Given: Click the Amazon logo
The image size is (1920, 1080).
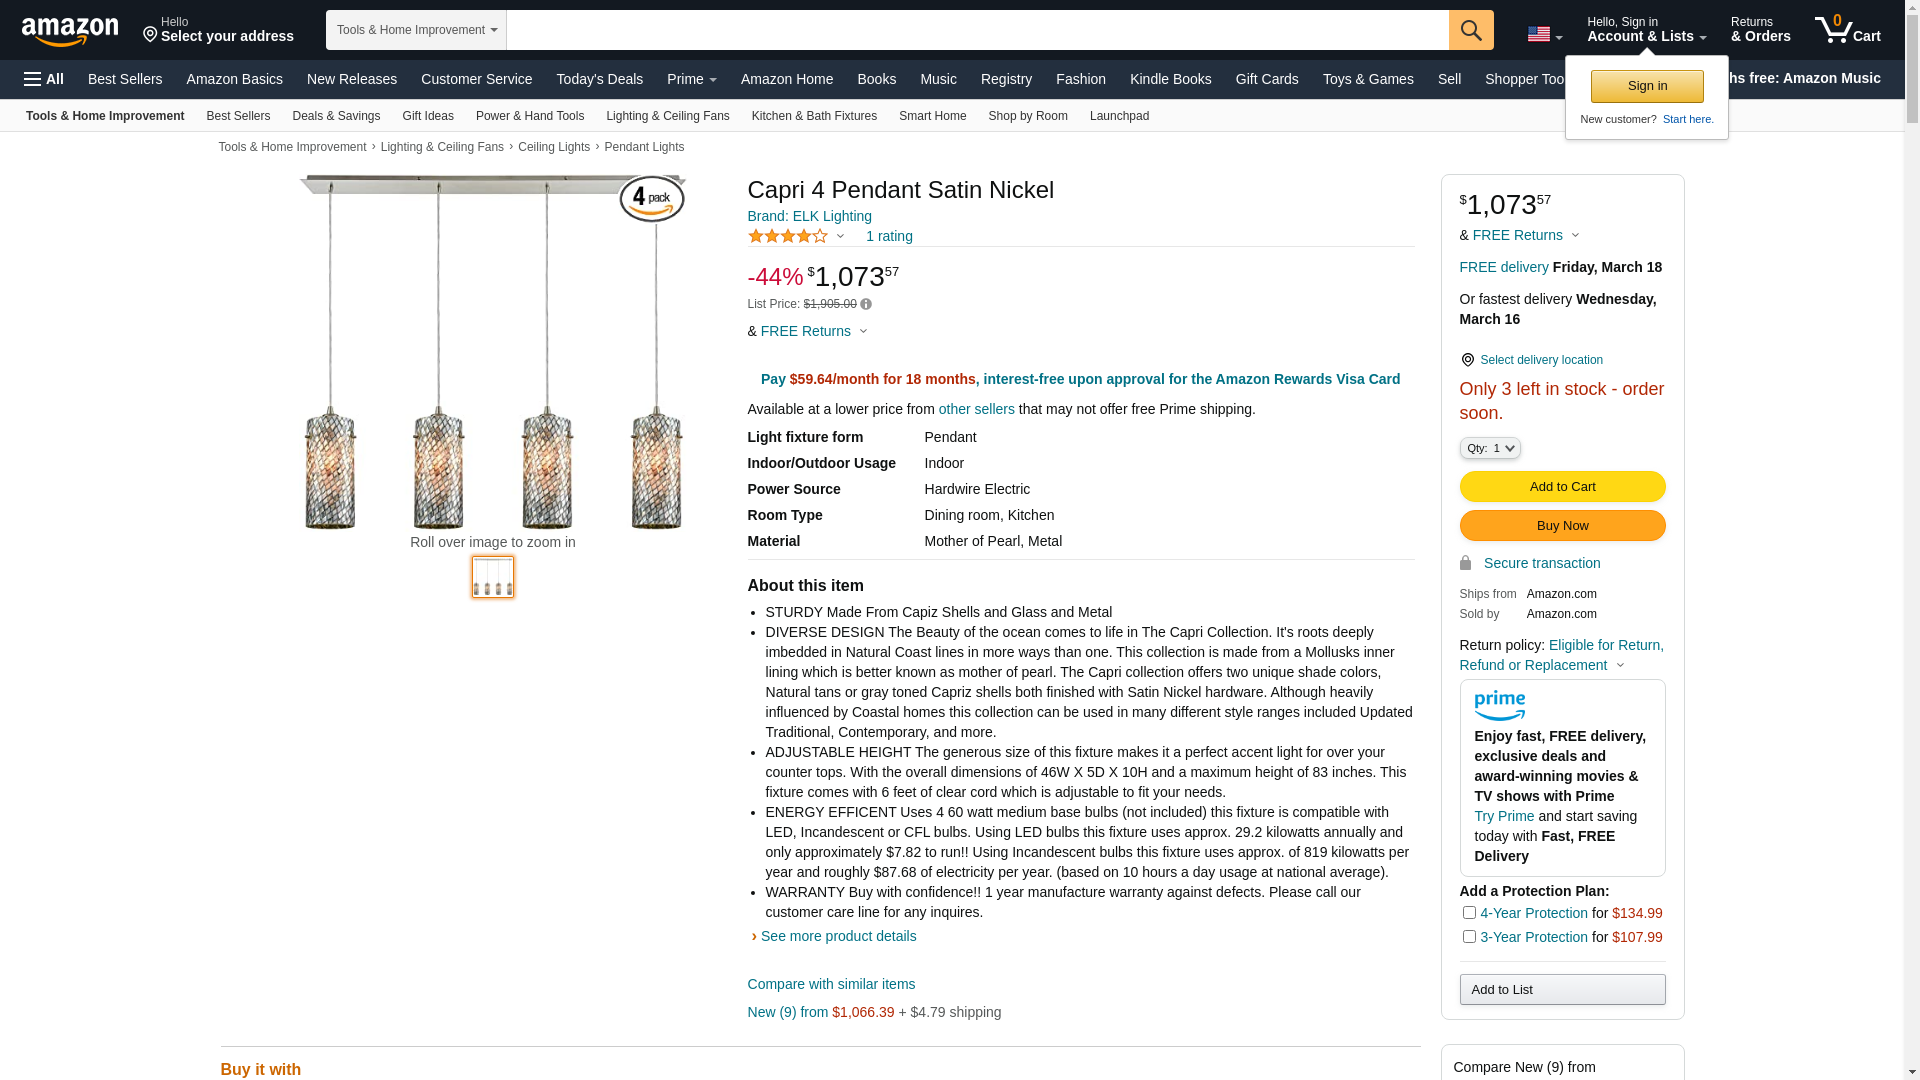Looking at the screenshot, I should pyautogui.click(x=70, y=31).
